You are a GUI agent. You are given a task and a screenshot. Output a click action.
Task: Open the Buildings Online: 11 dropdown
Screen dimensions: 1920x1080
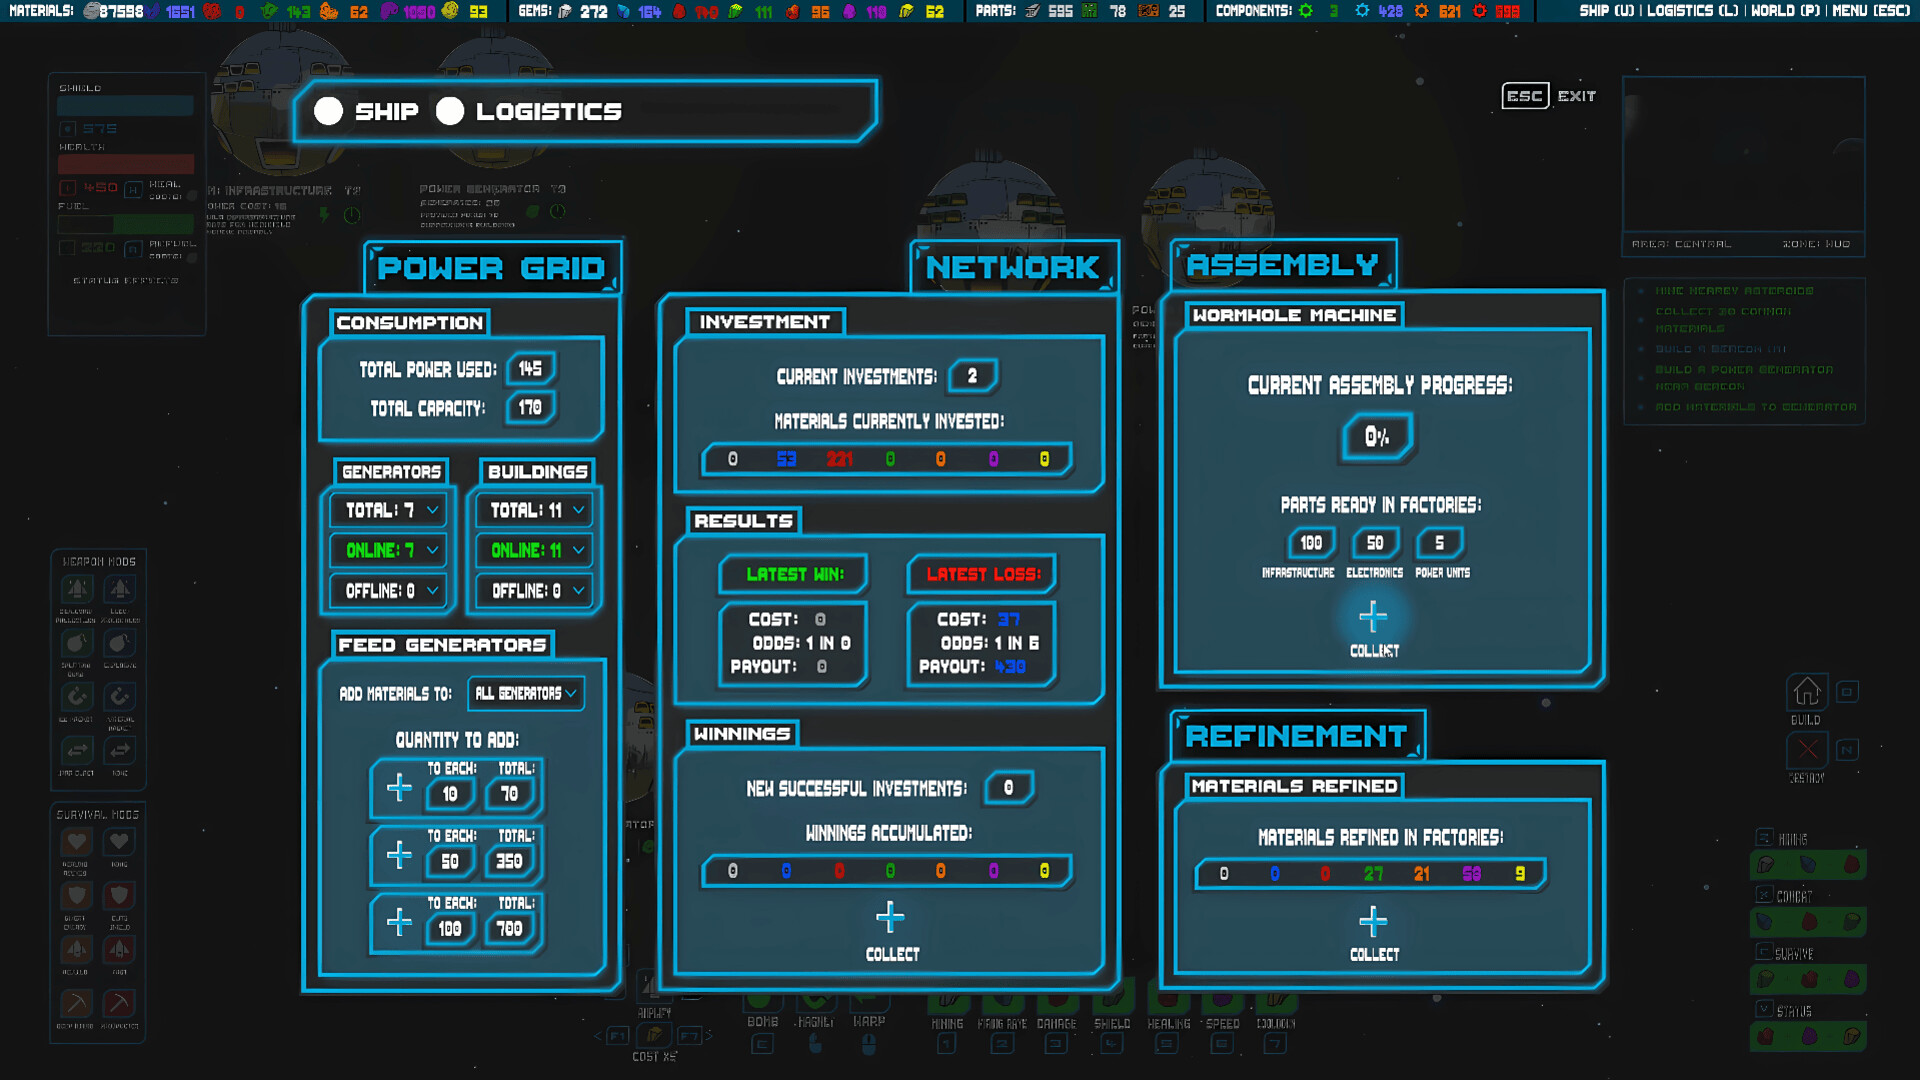tap(533, 550)
